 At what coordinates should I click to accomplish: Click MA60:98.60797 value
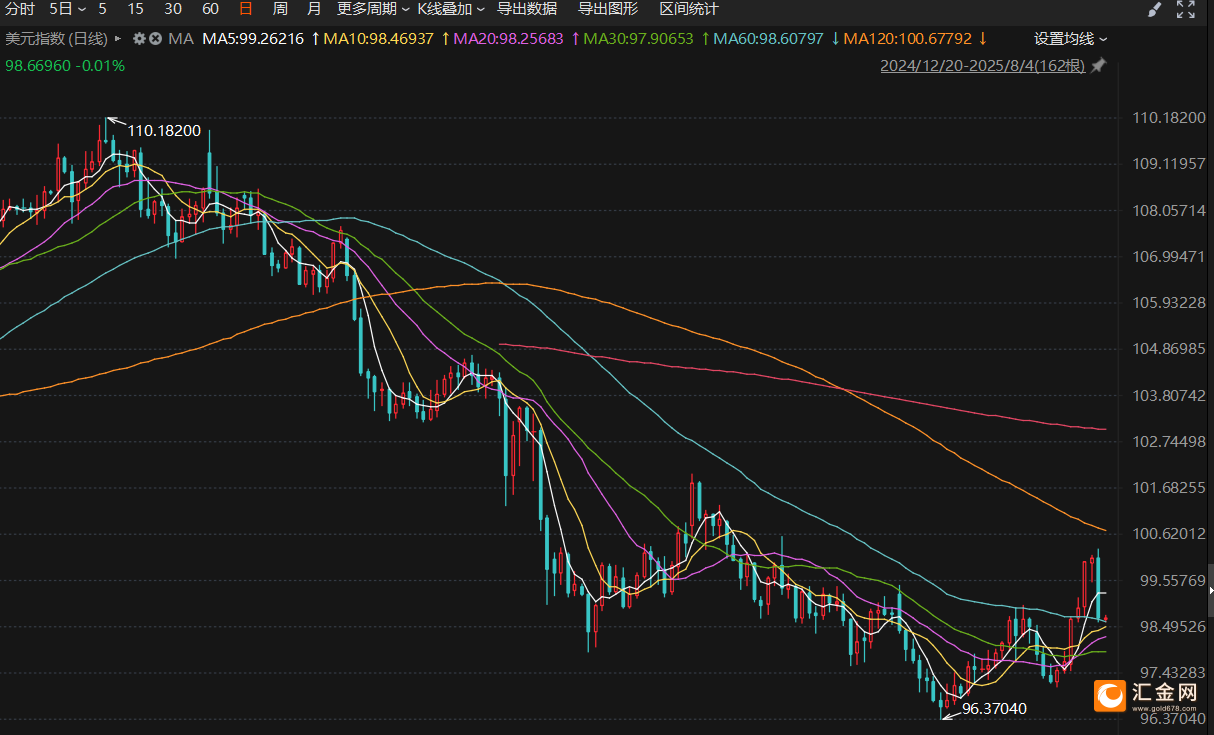click(x=768, y=39)
